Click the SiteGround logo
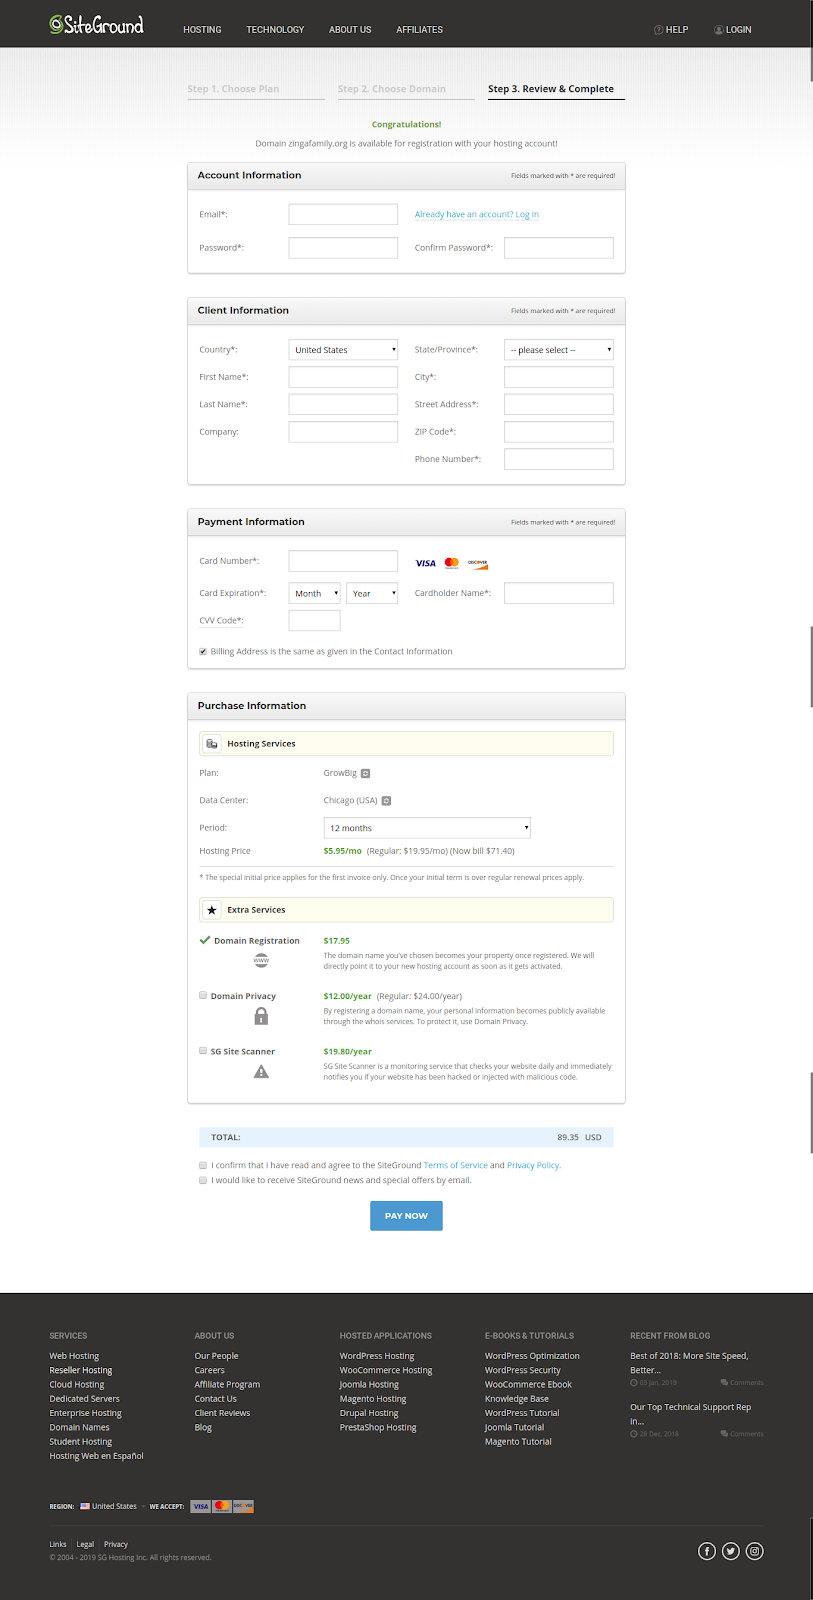Image resolution: width=813 pixels, height=1600 pixels. (97, 25)
